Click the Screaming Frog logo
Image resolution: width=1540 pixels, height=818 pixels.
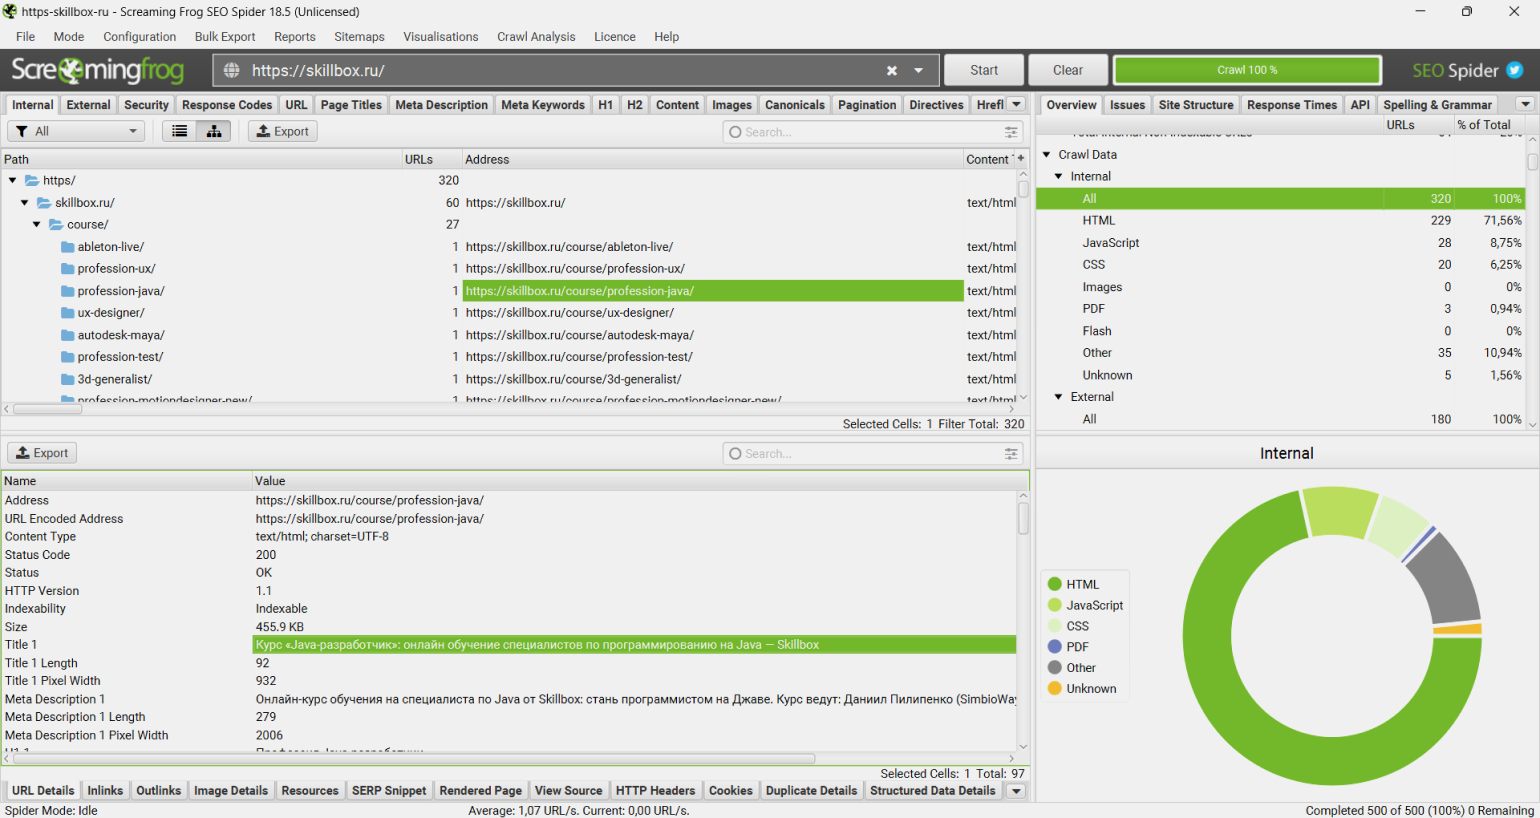(x=98, y=70)
